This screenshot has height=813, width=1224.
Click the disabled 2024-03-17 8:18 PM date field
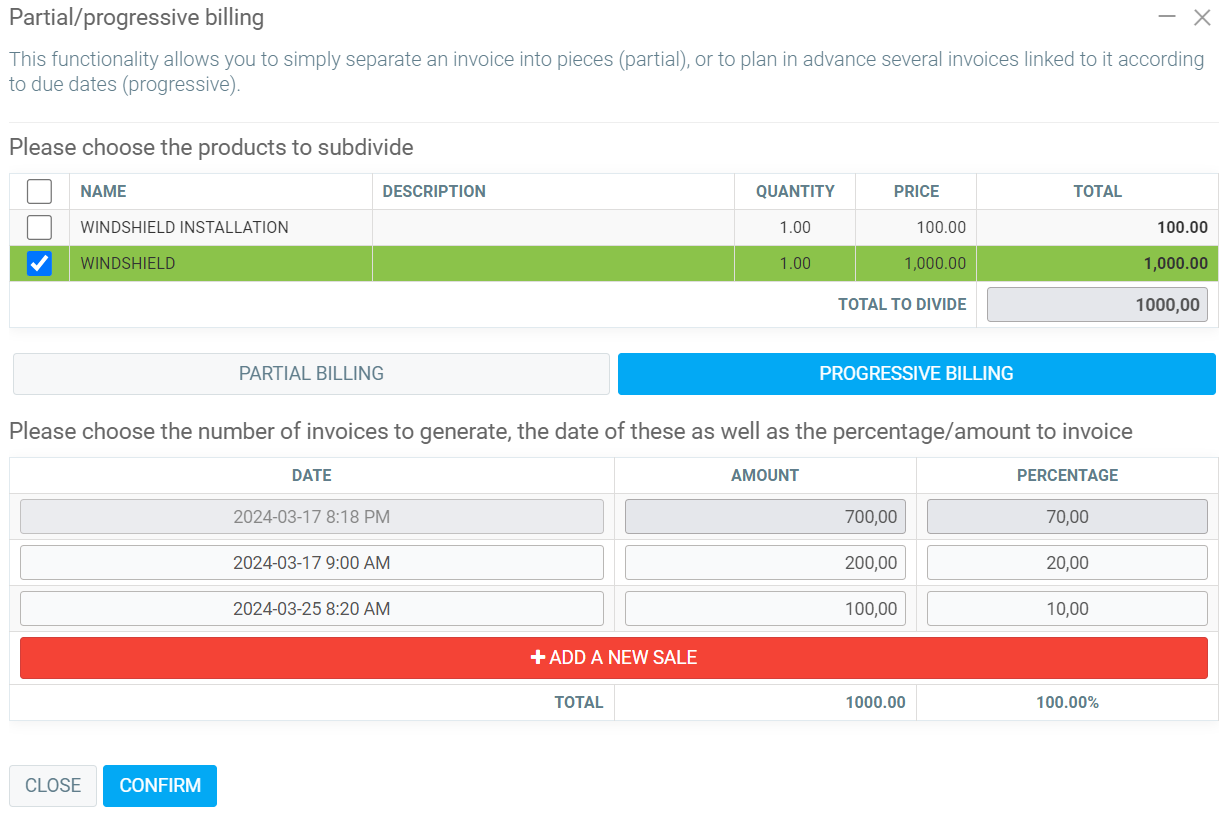point(312,517)
